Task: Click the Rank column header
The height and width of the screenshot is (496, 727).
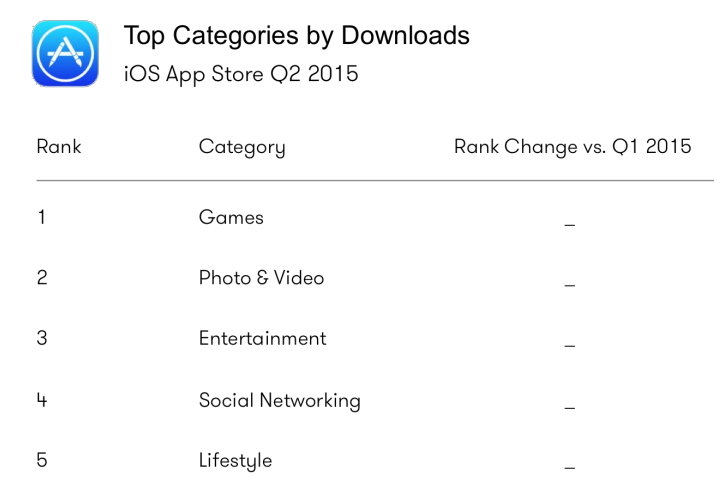Action: point(59,147)
